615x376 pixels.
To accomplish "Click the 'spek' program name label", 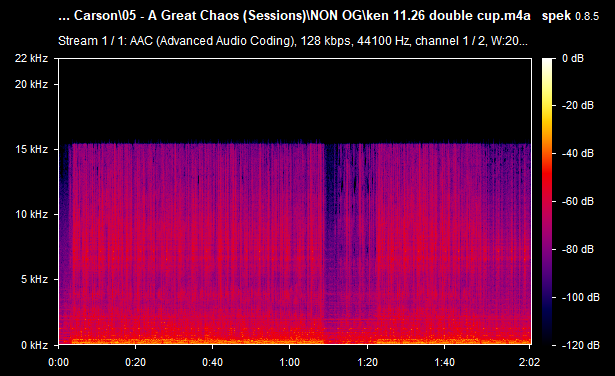I will [556, 16].
